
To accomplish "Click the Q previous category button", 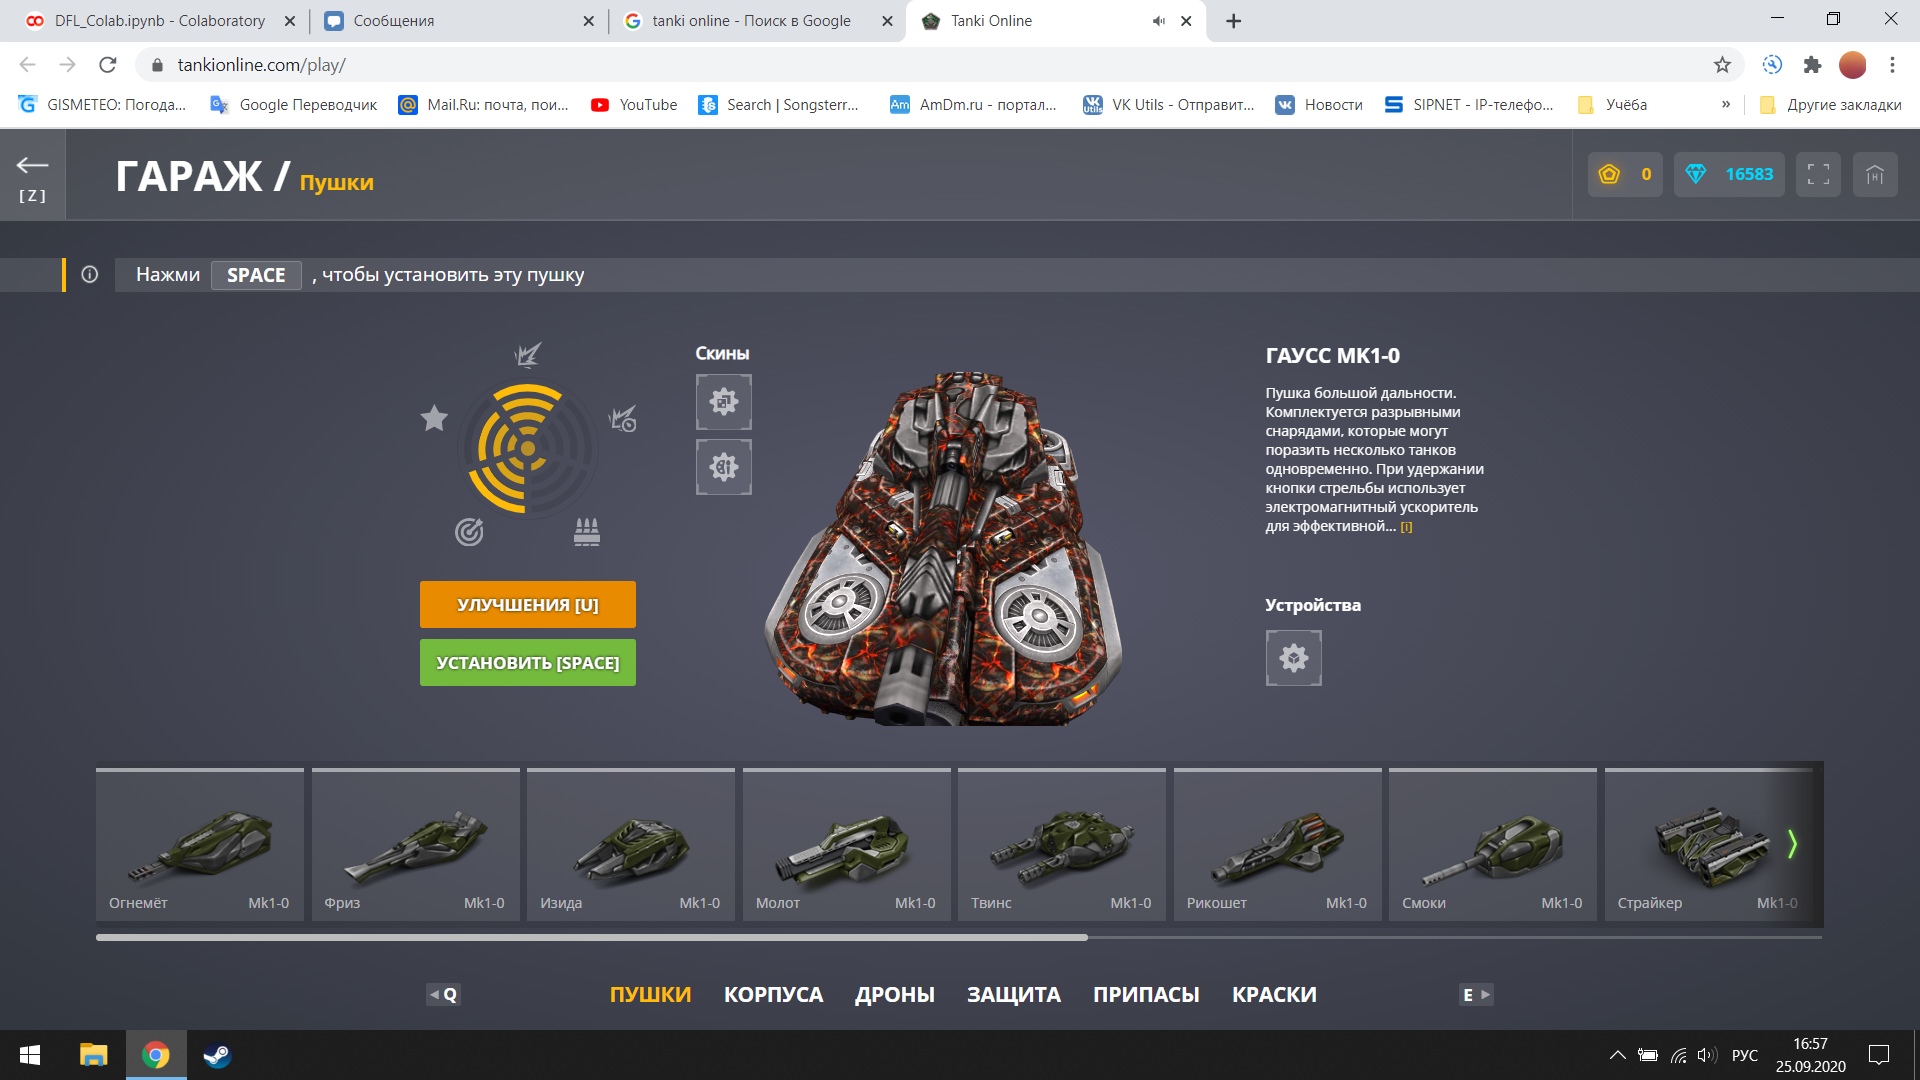I will [x=443, y=994].
